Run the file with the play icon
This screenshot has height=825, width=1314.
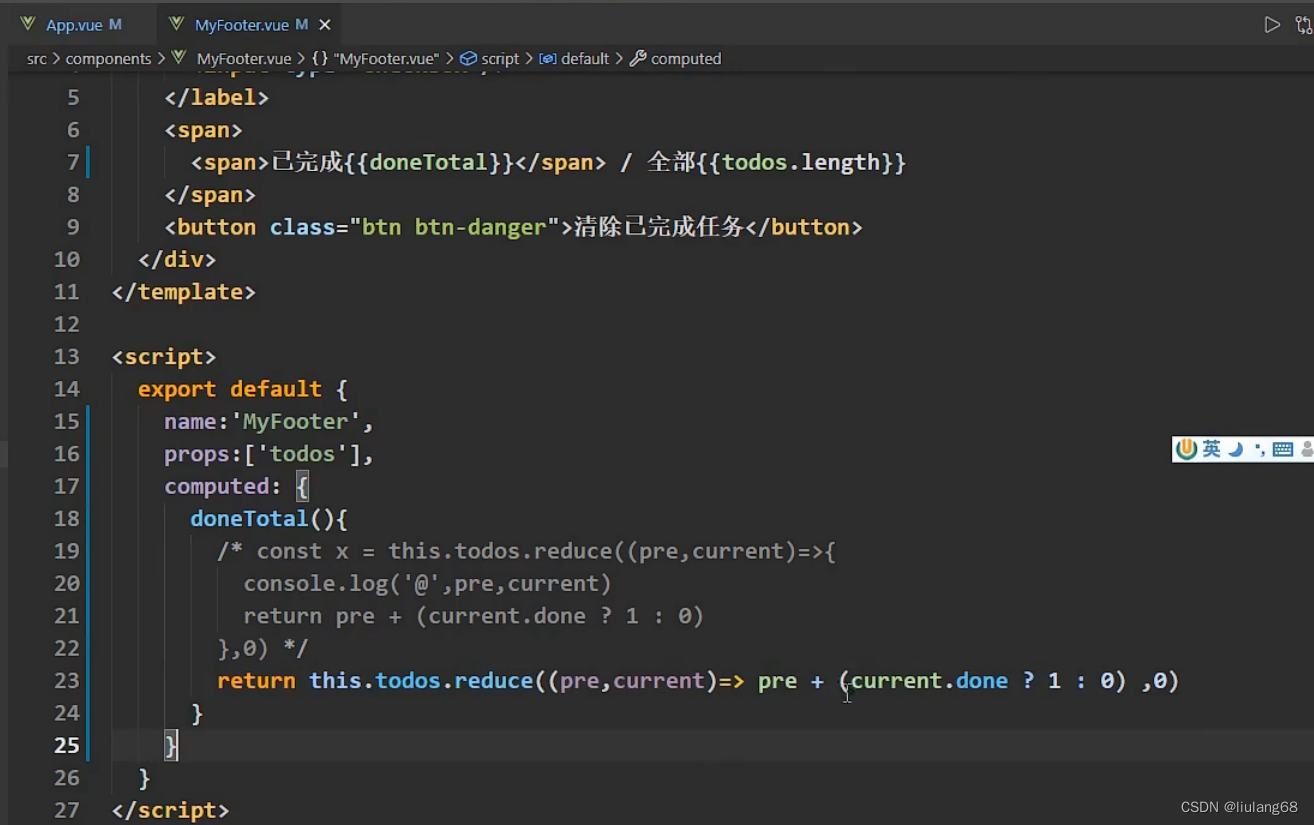(1272, 24)
